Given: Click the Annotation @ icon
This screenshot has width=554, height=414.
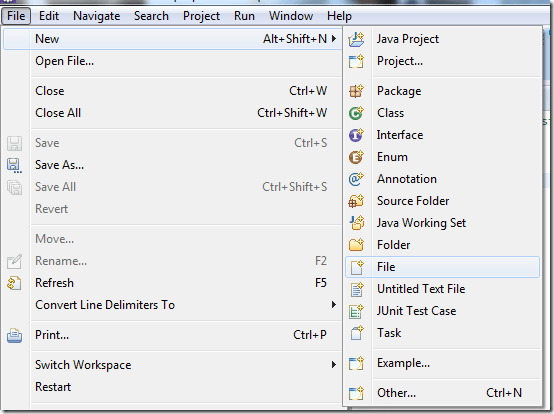Looking at the screenshot, I should (356, 179).
